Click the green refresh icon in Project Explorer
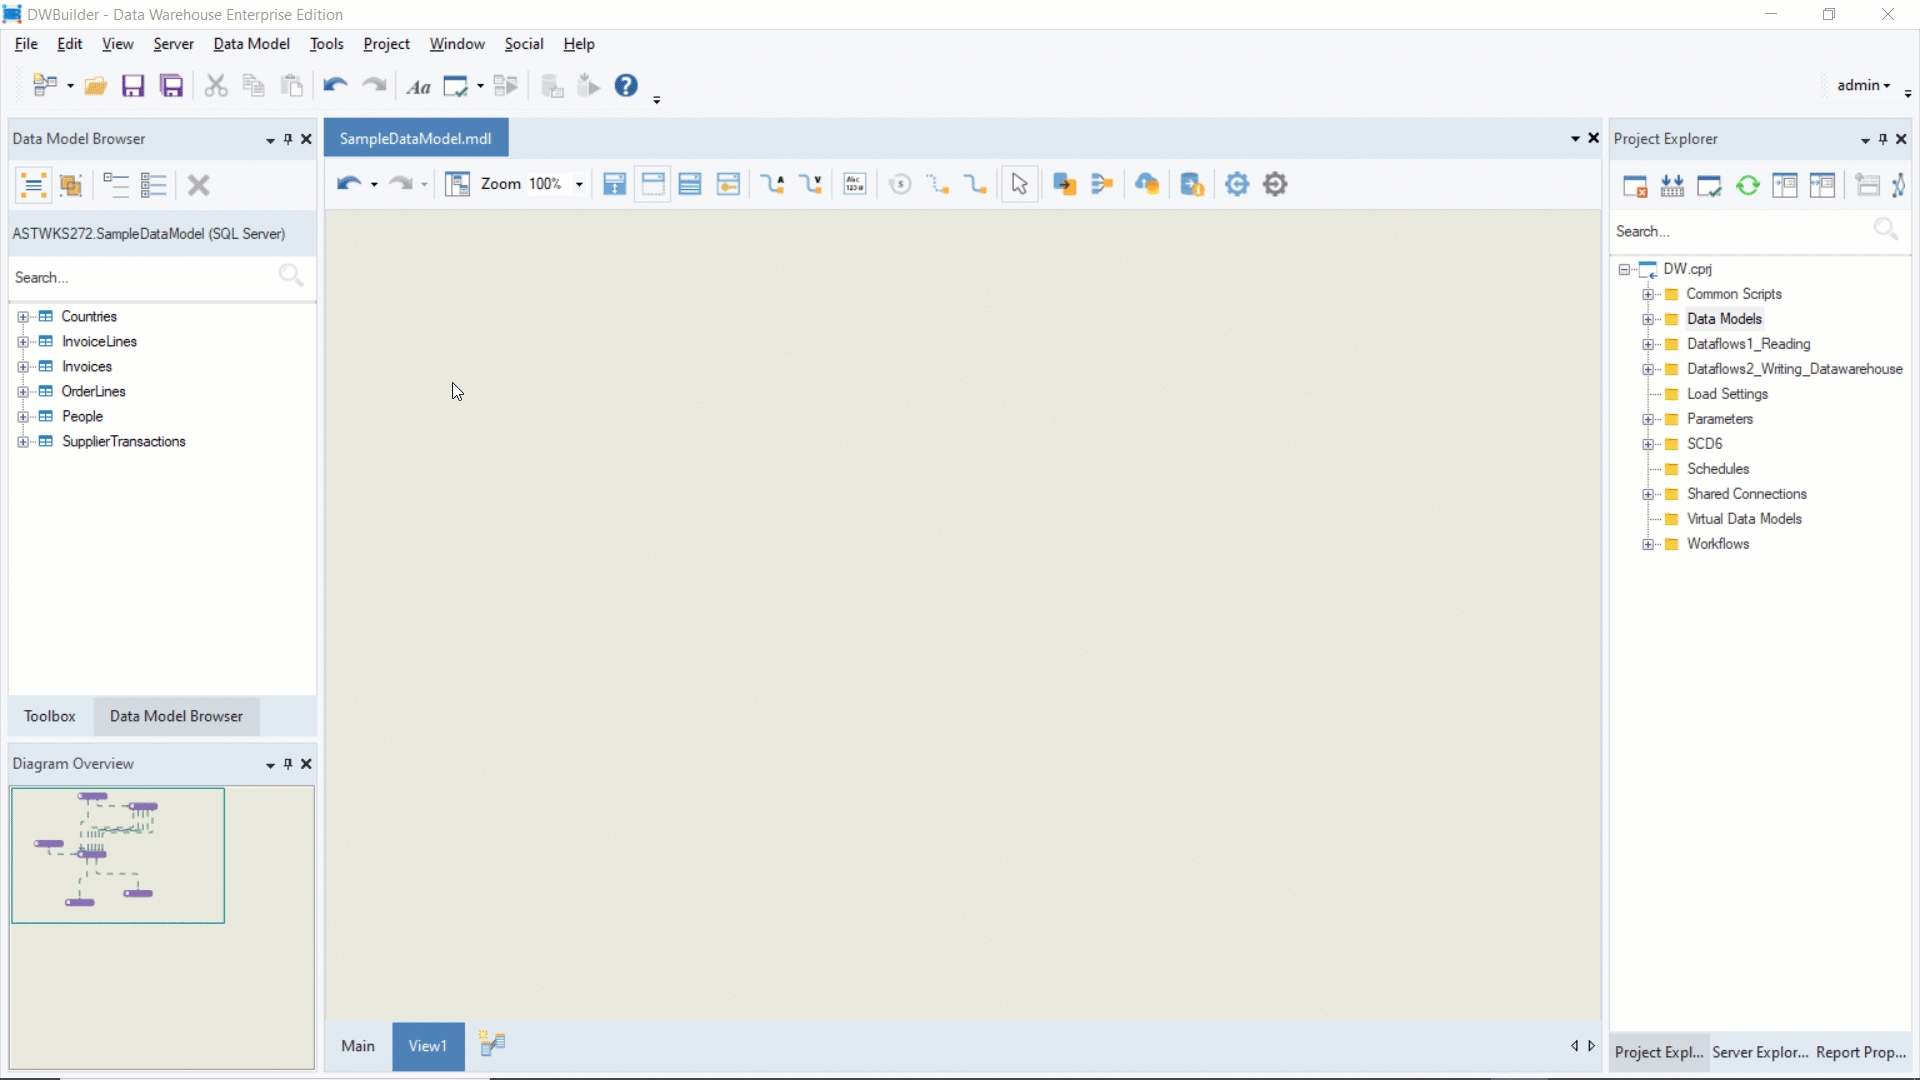The width and height of the screenshot is (1920, 1080). pos(1747,186)
